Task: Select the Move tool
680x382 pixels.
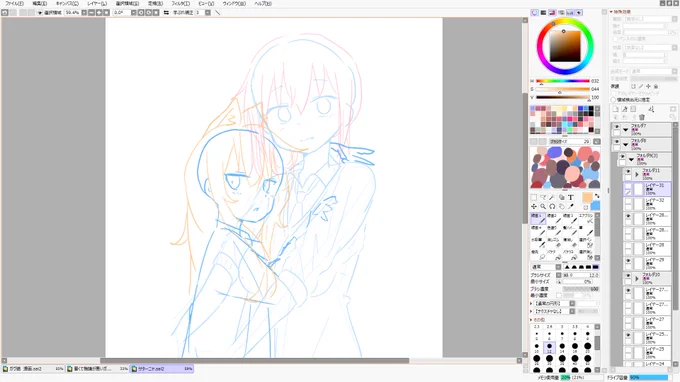Action: coord(534,206)
